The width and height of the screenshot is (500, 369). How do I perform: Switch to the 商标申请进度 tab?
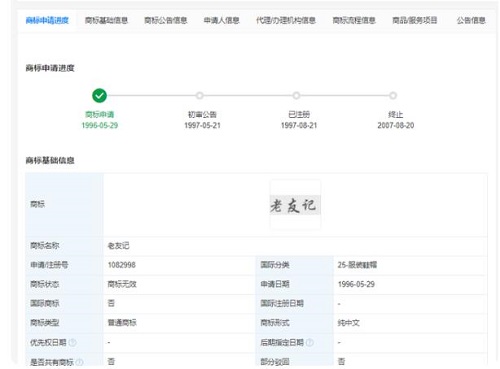tap(47, 20)
